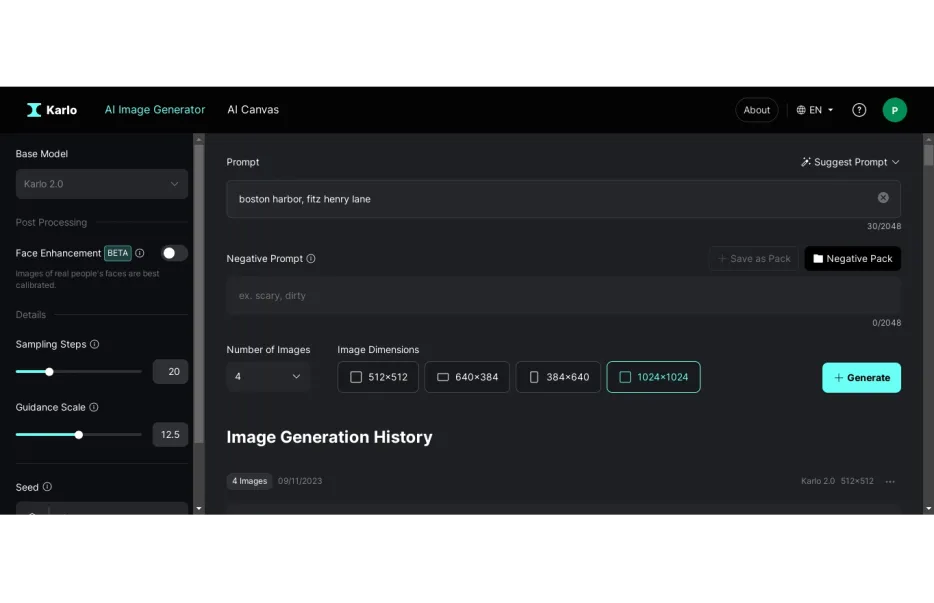The width and height of the screenshot is (934, 603).
Task: Click the Prompt text field
Action: click(x=563, y=199)
